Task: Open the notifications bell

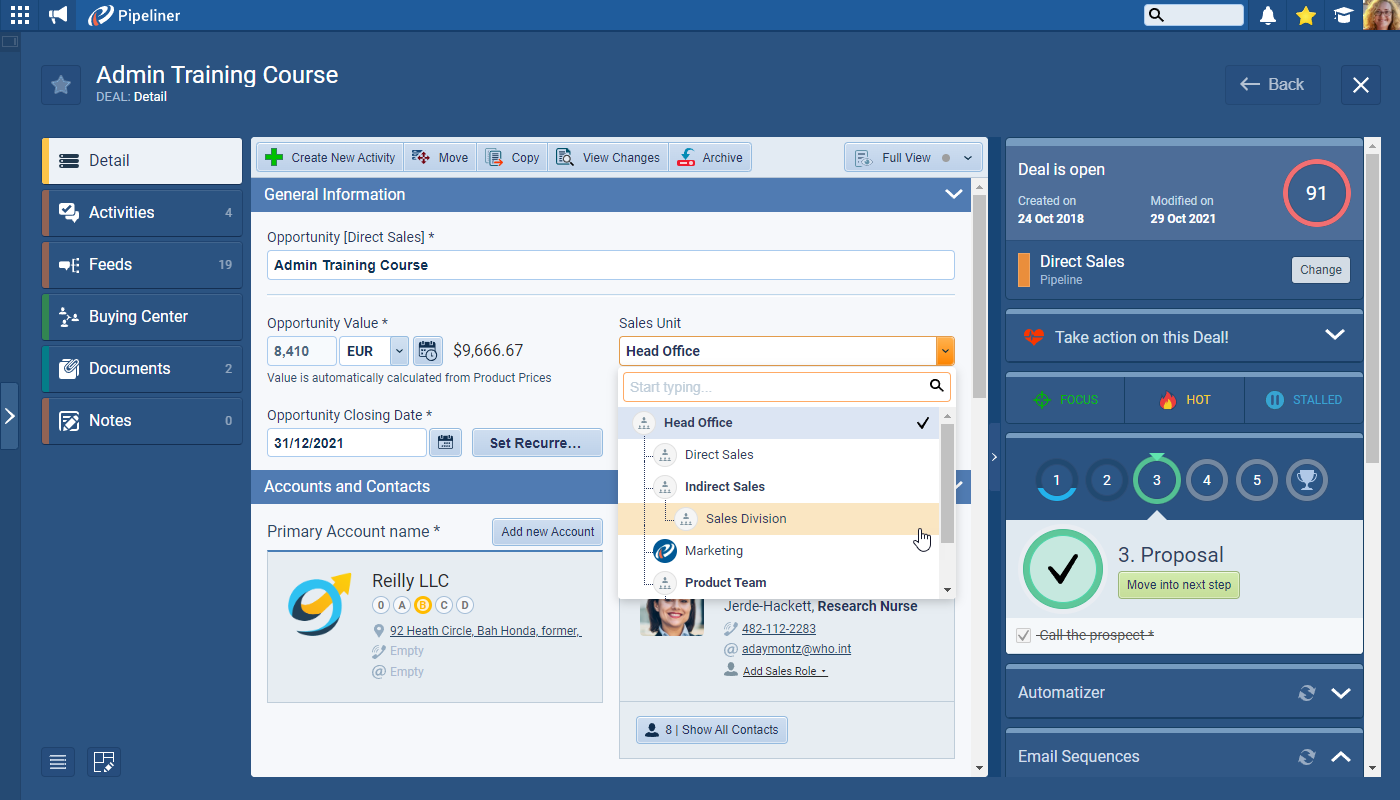Action: 1268,15
